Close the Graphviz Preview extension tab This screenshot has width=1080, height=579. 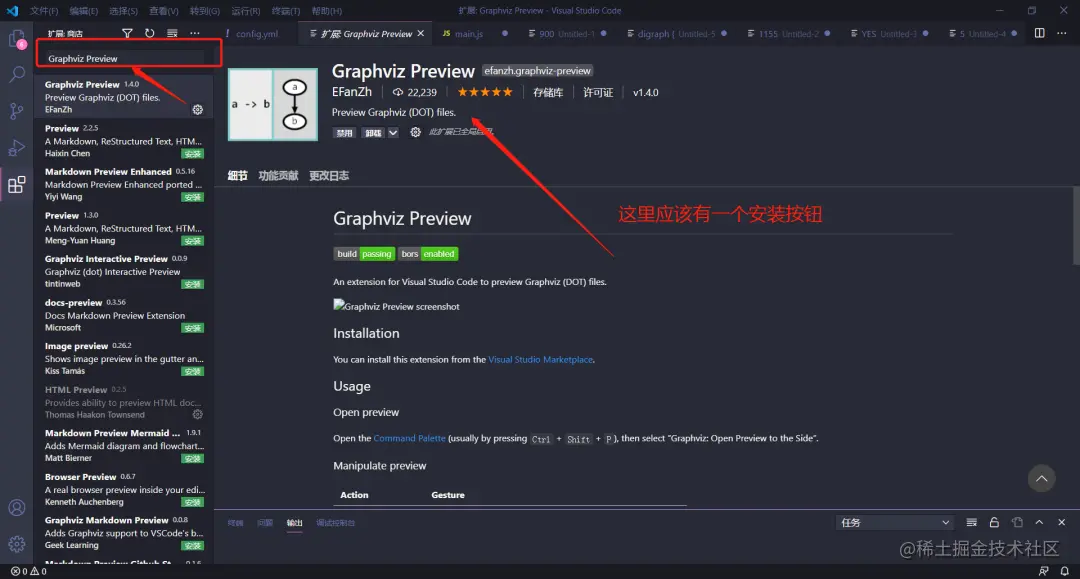421,33
